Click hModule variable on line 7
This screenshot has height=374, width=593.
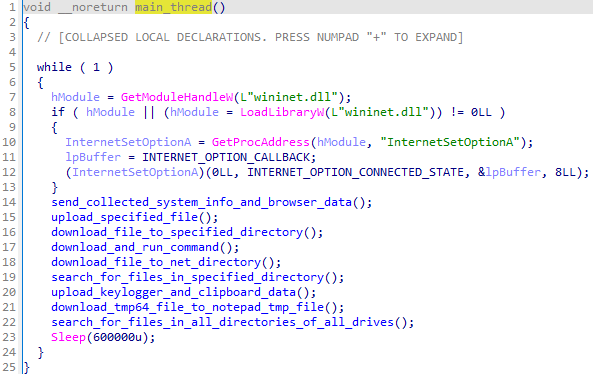(x=75, y=97)
